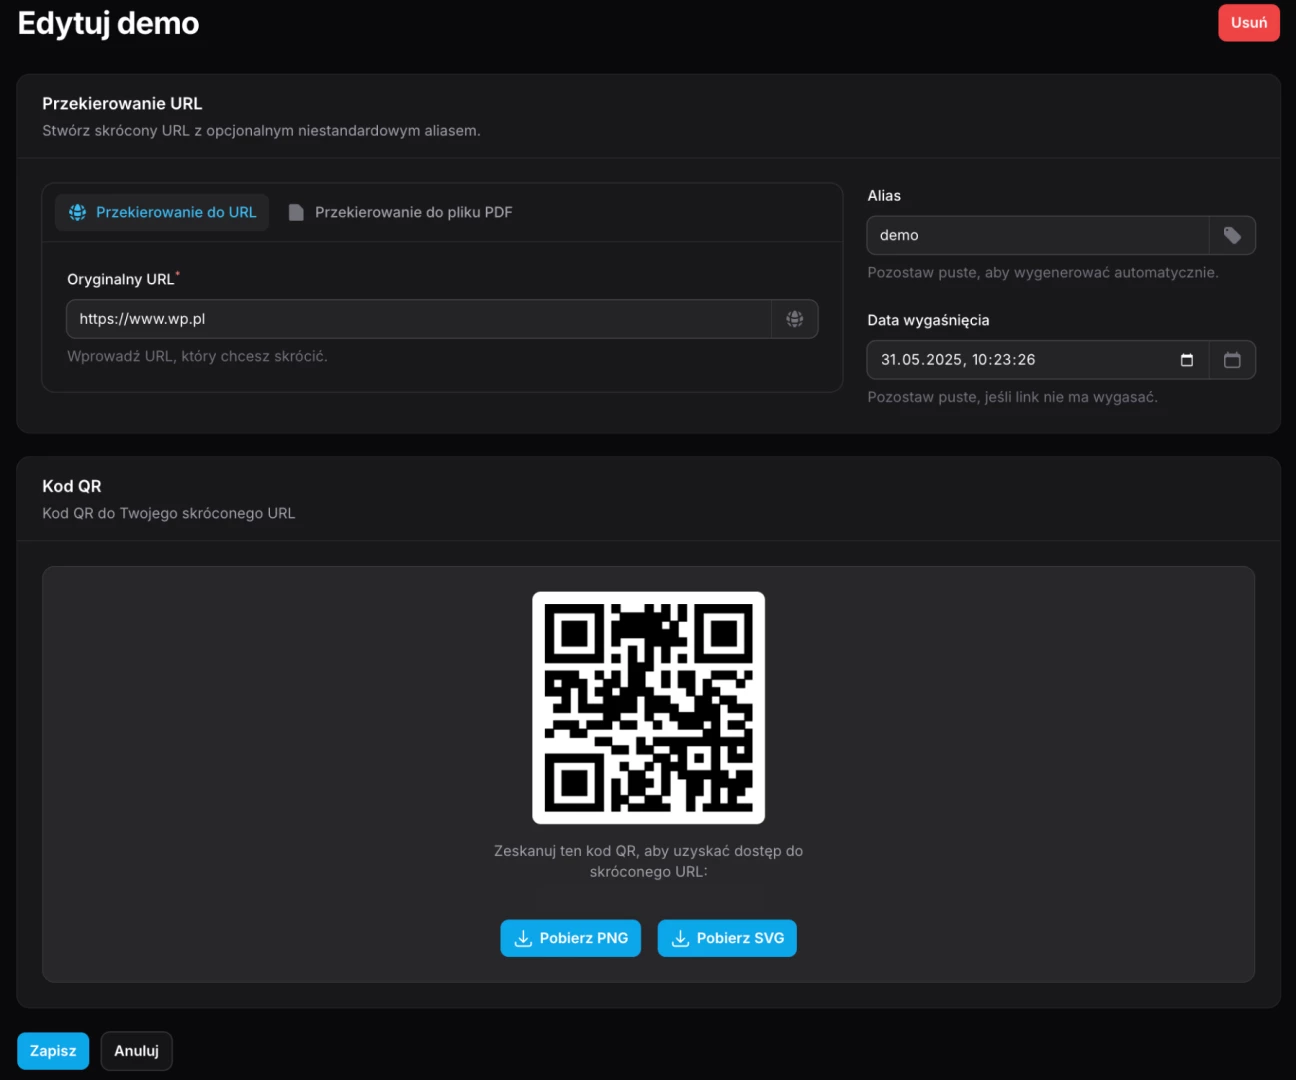Download QR via Pobierz SVG button

pos(727,938)
